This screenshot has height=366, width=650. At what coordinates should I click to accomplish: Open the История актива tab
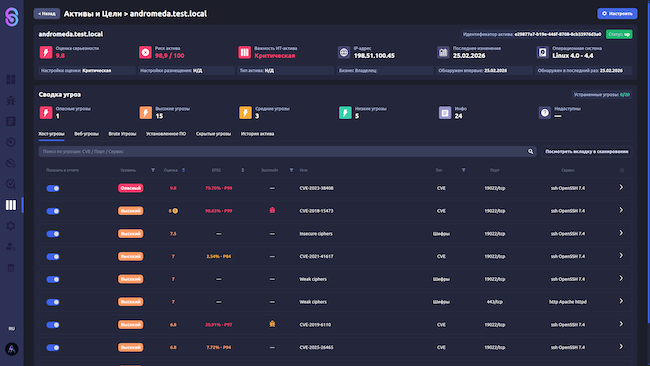(x=257, y=134)
